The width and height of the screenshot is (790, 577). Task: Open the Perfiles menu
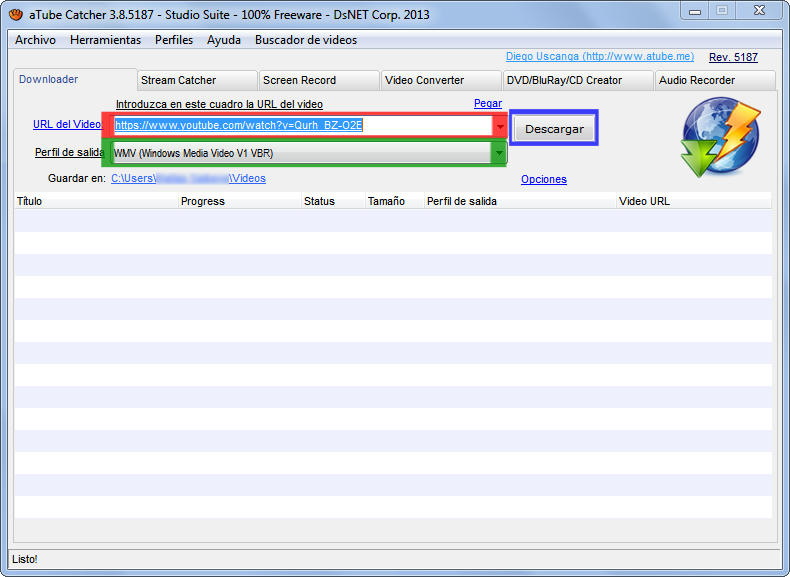[174, 40]
